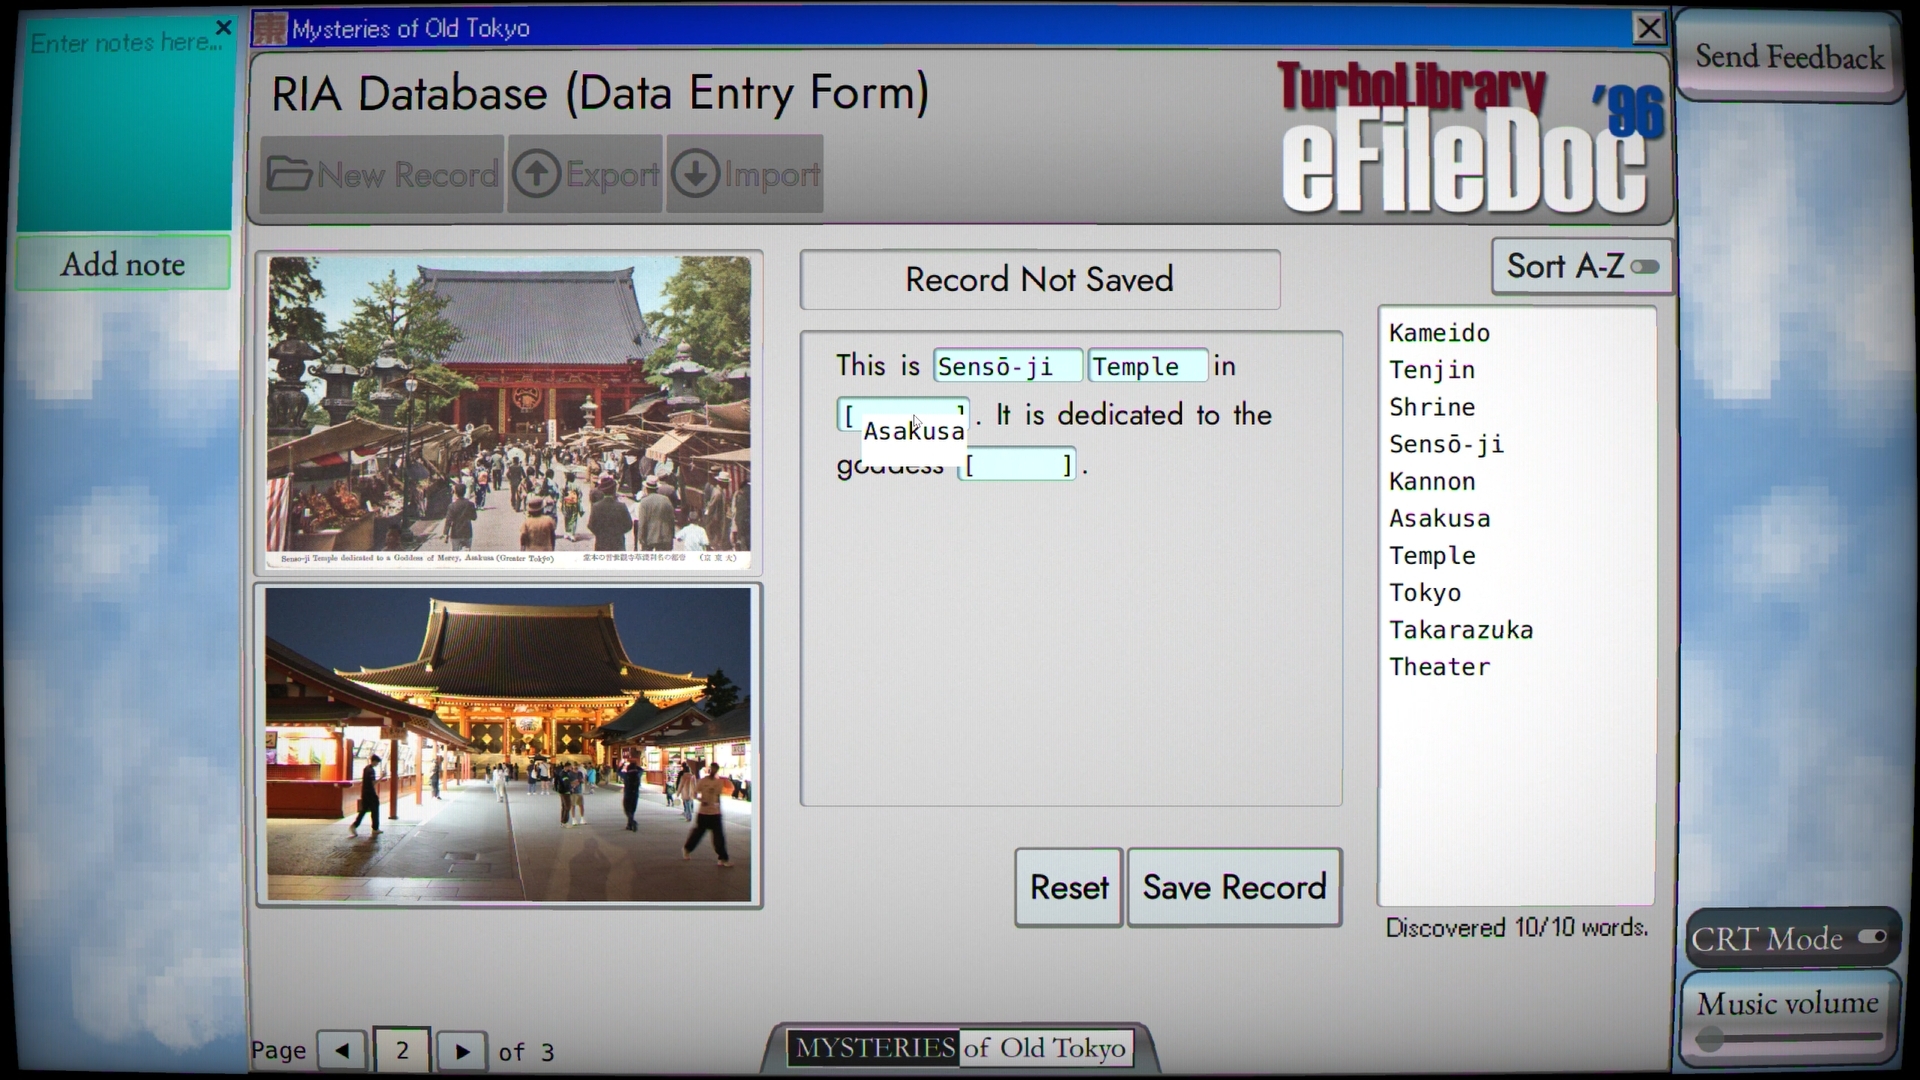Click the Import down-arrow icon
This screenshot has width=1920, height=1080.
click(696, 174)
